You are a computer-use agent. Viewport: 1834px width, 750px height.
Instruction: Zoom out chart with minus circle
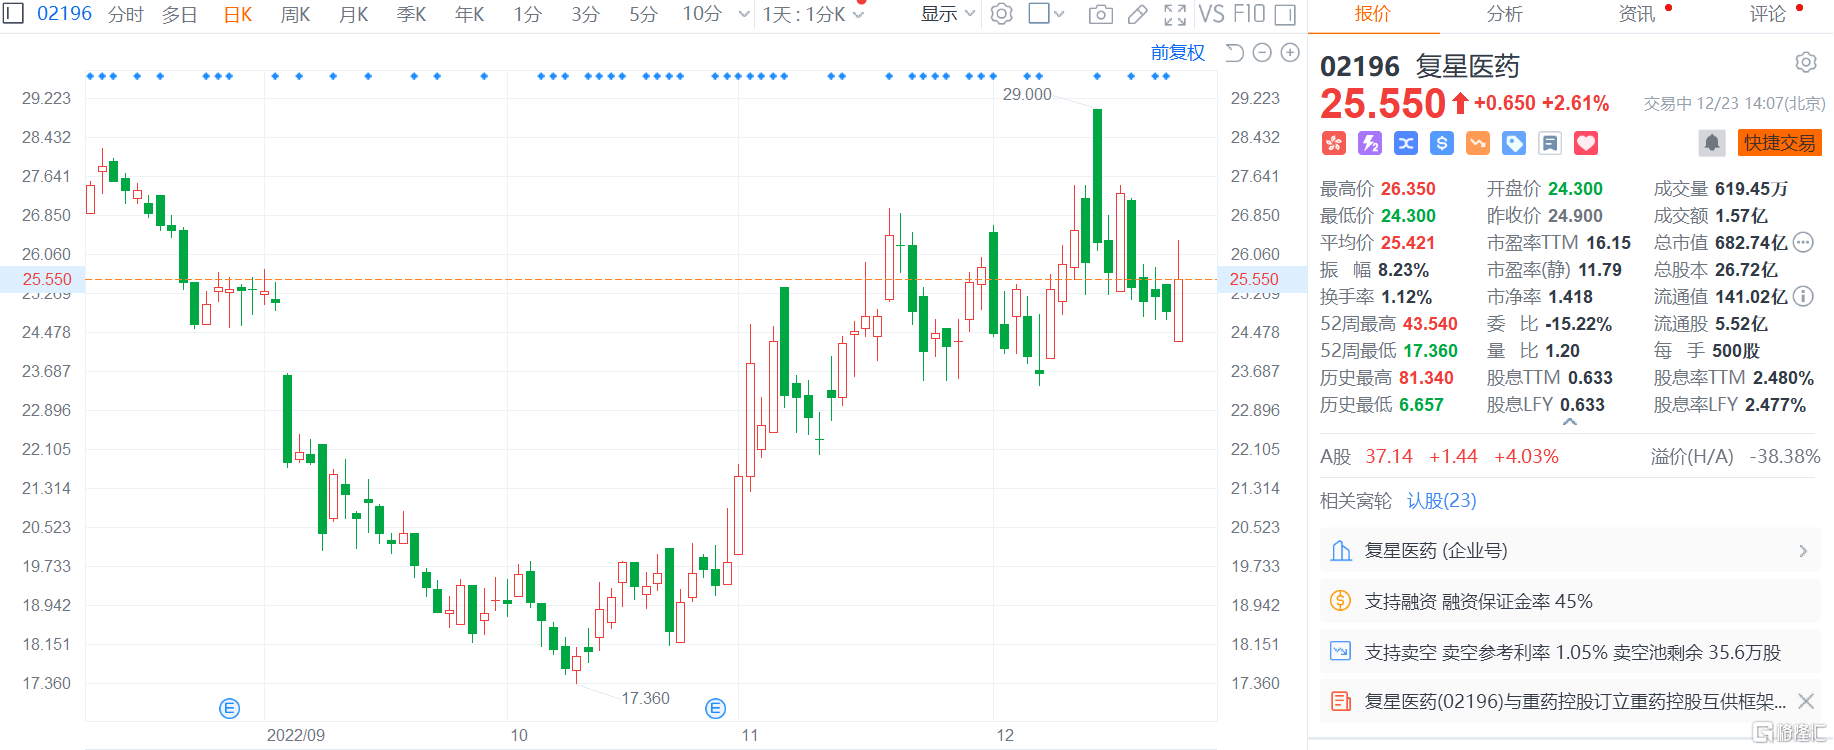pyautogui.click(x=1262, y=52)
